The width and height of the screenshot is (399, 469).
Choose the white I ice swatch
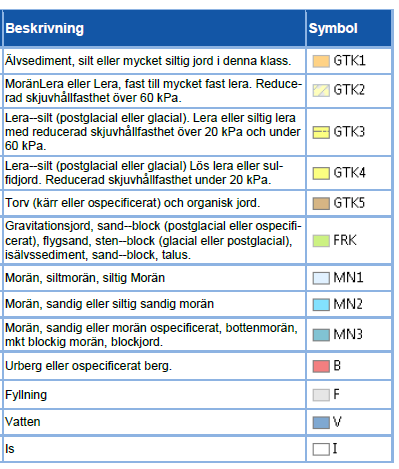pyautogui.click(x=321, y=449)
